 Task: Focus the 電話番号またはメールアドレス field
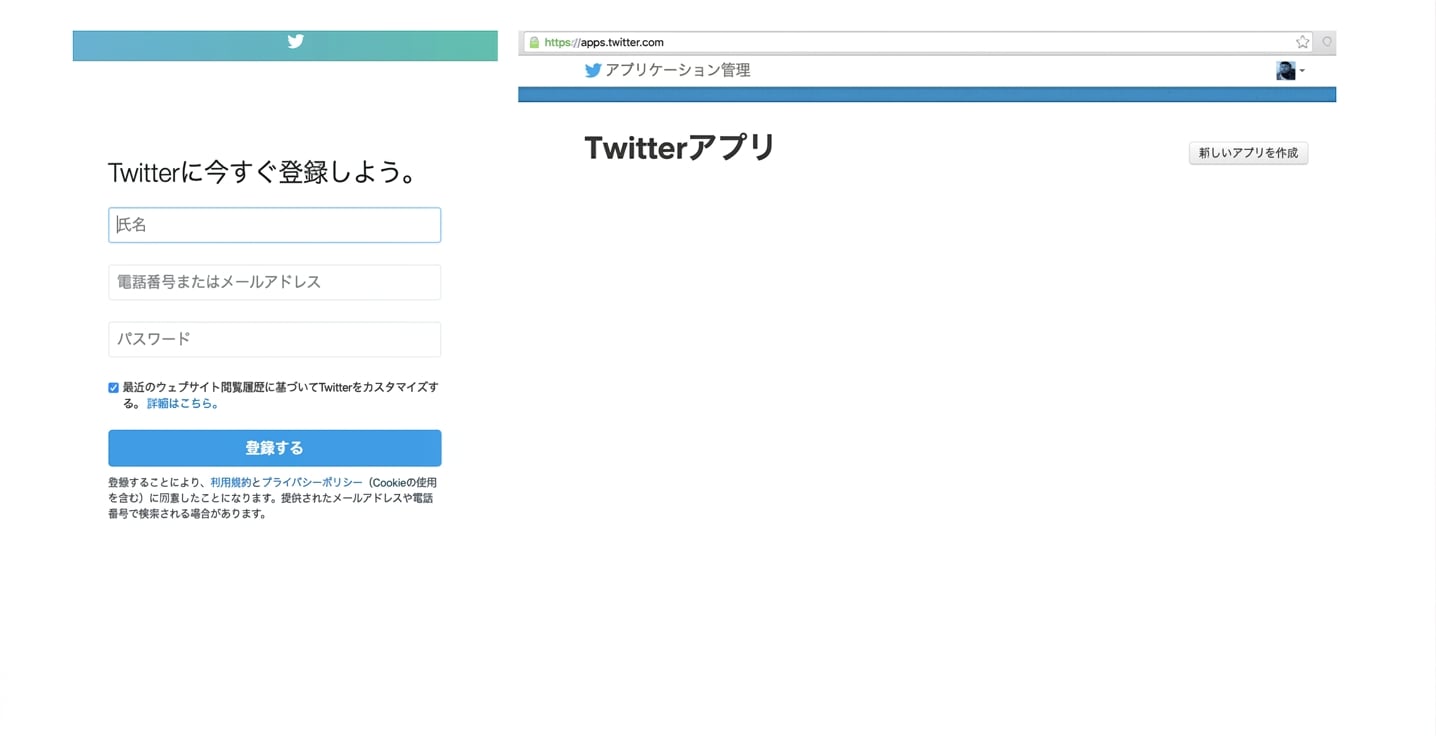point(274,282)
